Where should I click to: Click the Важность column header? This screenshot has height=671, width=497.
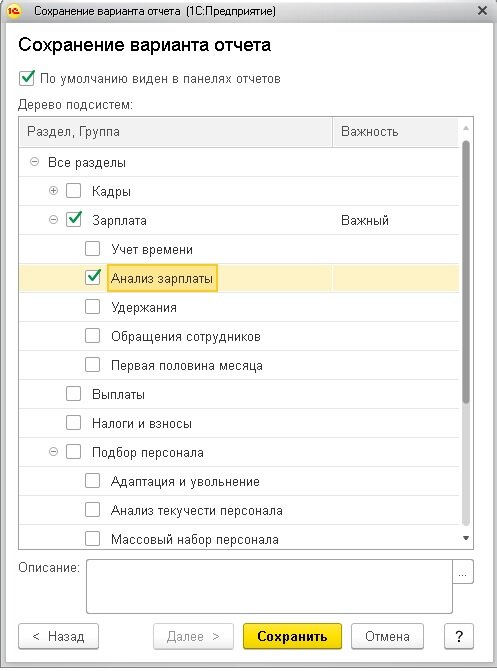click(395, 132)
